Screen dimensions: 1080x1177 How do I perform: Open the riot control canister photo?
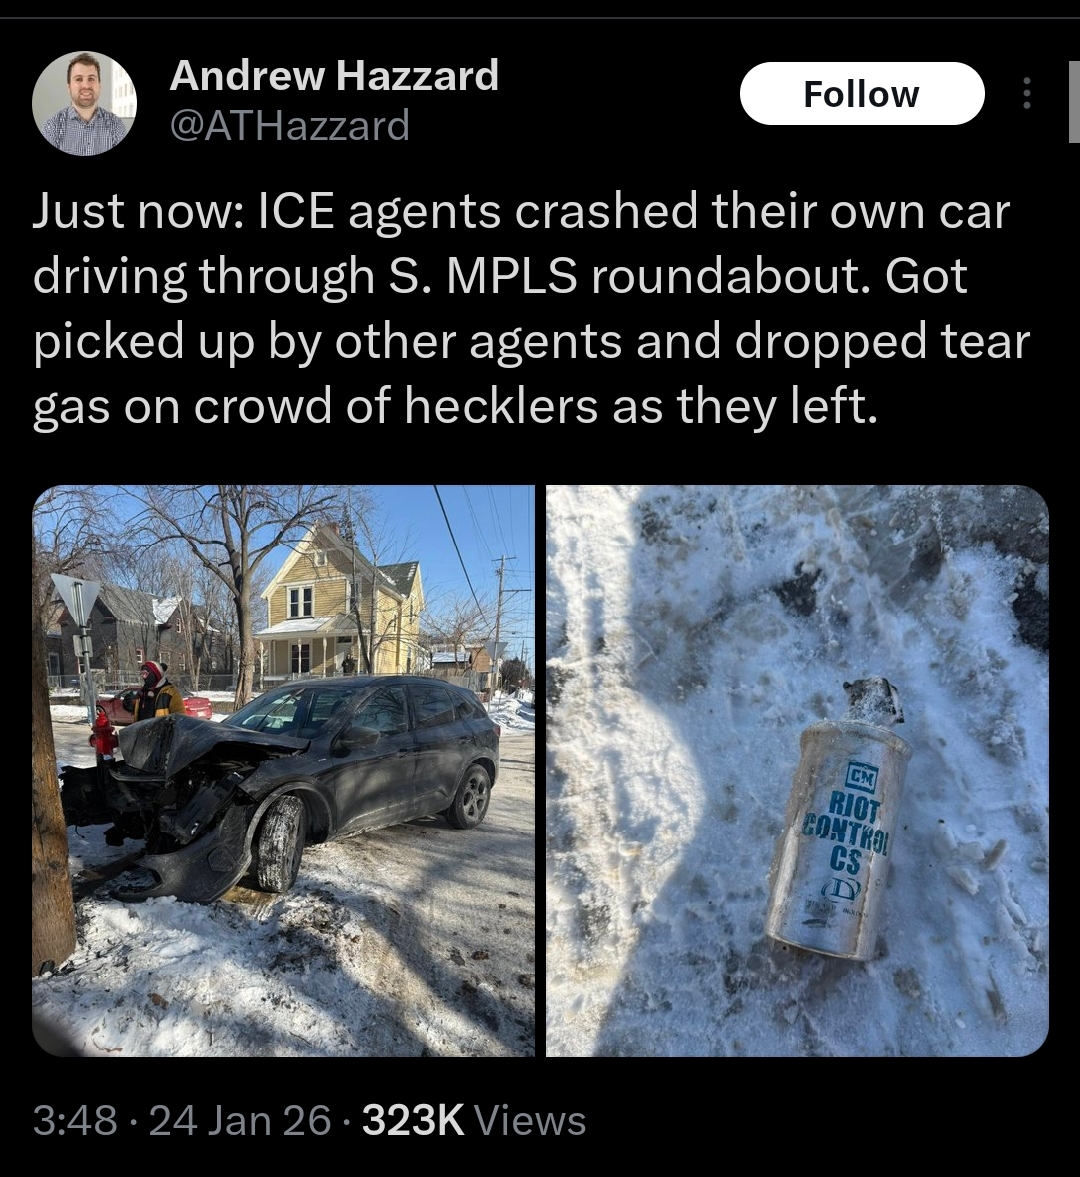coord(797,771)
